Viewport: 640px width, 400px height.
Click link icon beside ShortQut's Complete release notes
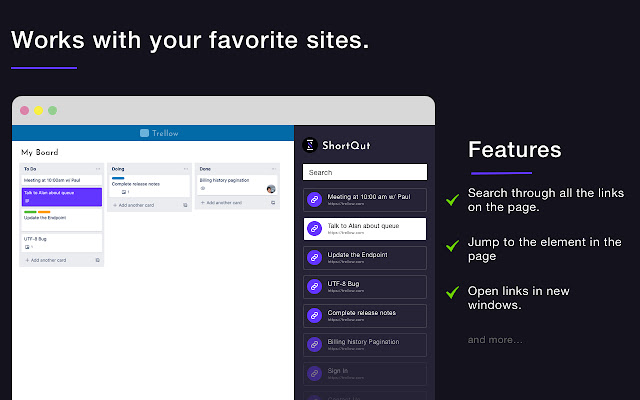point(314,316)
